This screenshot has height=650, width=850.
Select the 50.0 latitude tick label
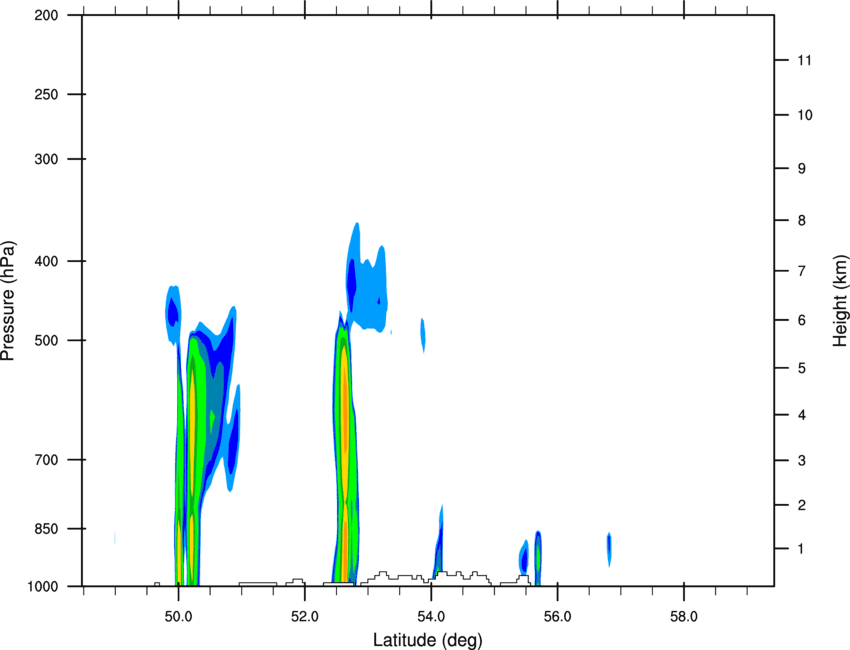pyautogui.click(x=178, y=617)
